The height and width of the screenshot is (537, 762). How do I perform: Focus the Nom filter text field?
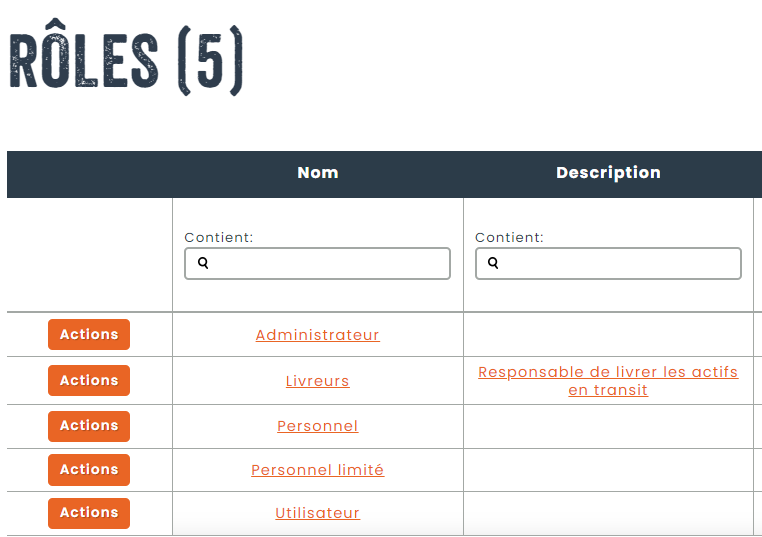(x=328, y=263)
